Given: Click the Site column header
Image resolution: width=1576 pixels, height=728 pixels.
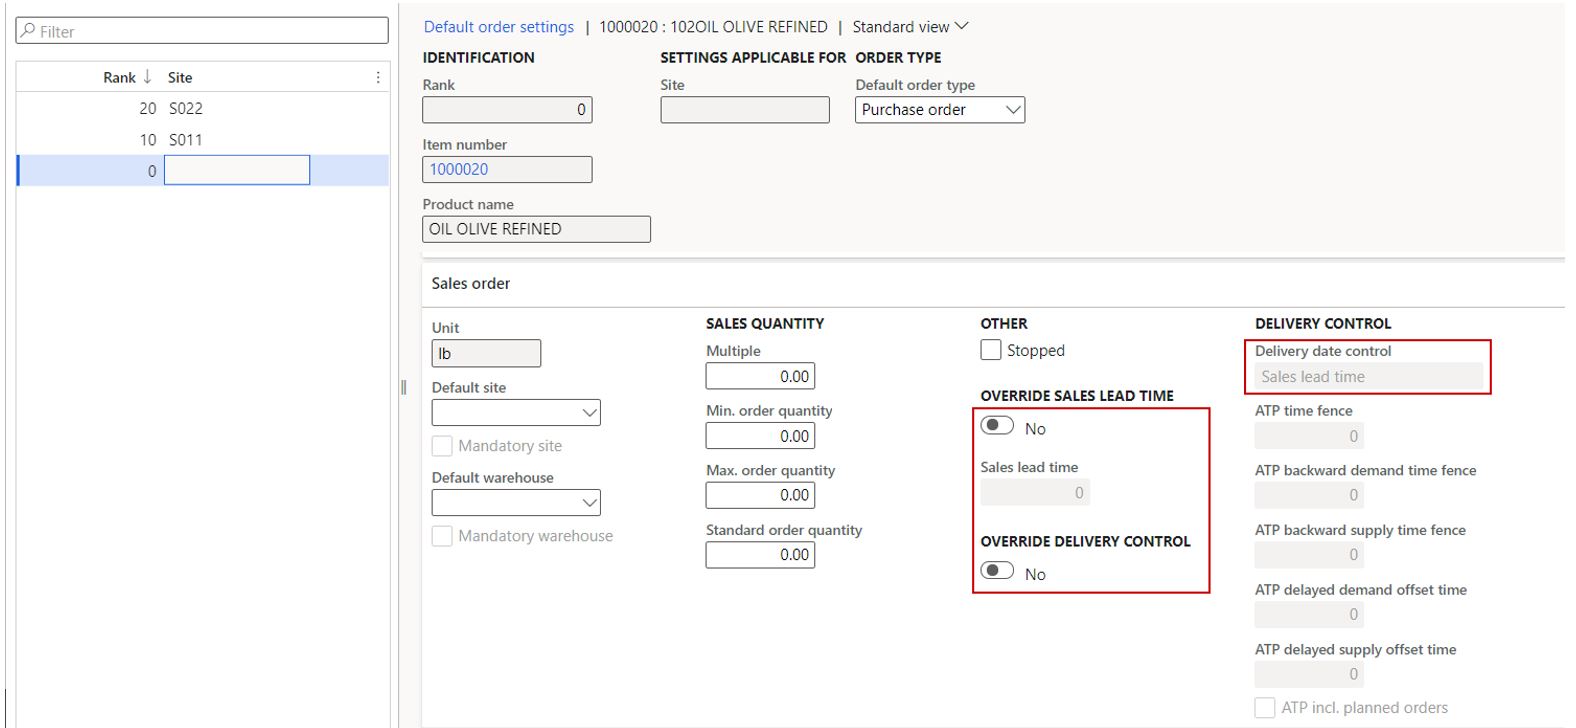Looking at the screenshot, I should pyautogui.click(x=180, y=77).
